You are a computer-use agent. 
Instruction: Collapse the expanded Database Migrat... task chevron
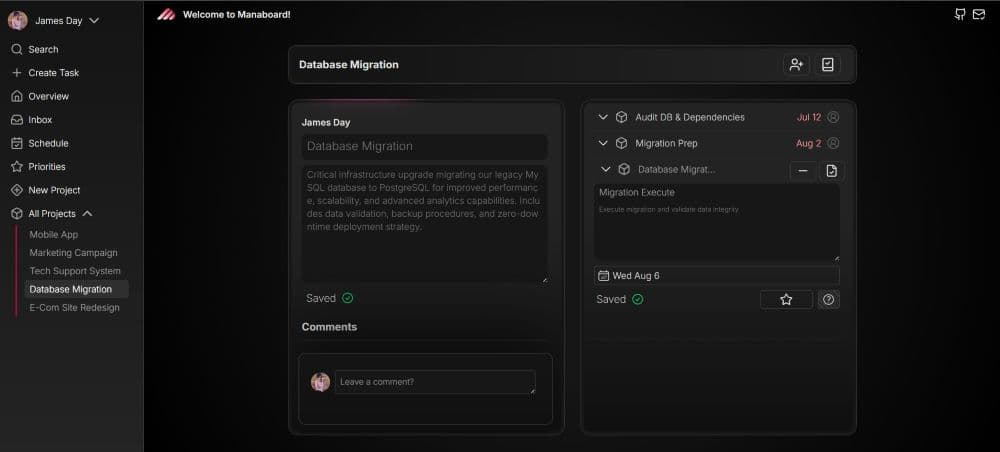click(606, 170)
